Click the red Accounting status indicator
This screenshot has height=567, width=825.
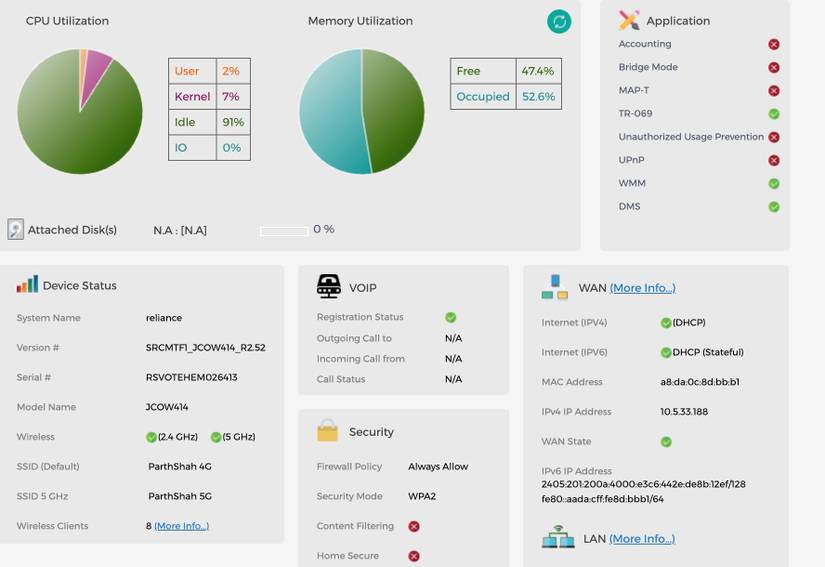pyautogui.click(x=773, y=44)
